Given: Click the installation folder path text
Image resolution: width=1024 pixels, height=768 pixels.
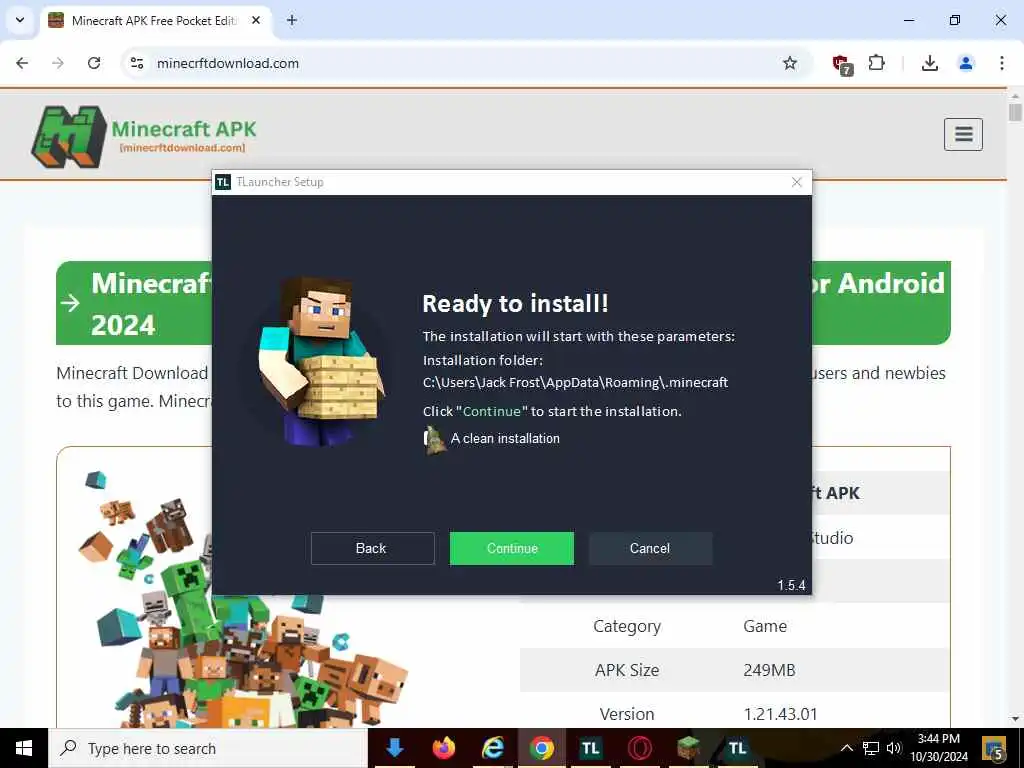Looking at the screenshot, I should 575,383.
